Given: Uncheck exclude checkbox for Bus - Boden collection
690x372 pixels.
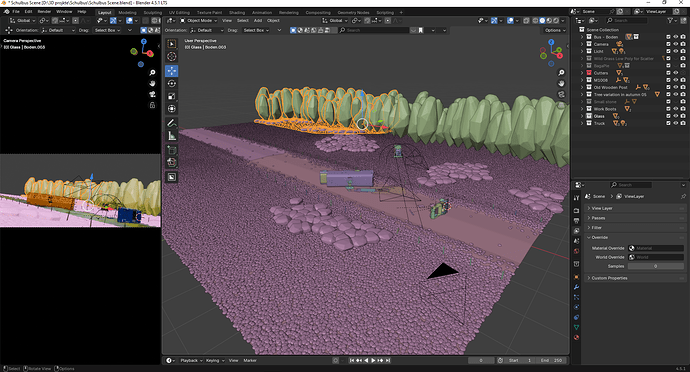Looking at the screenshot, I should 668,37.
